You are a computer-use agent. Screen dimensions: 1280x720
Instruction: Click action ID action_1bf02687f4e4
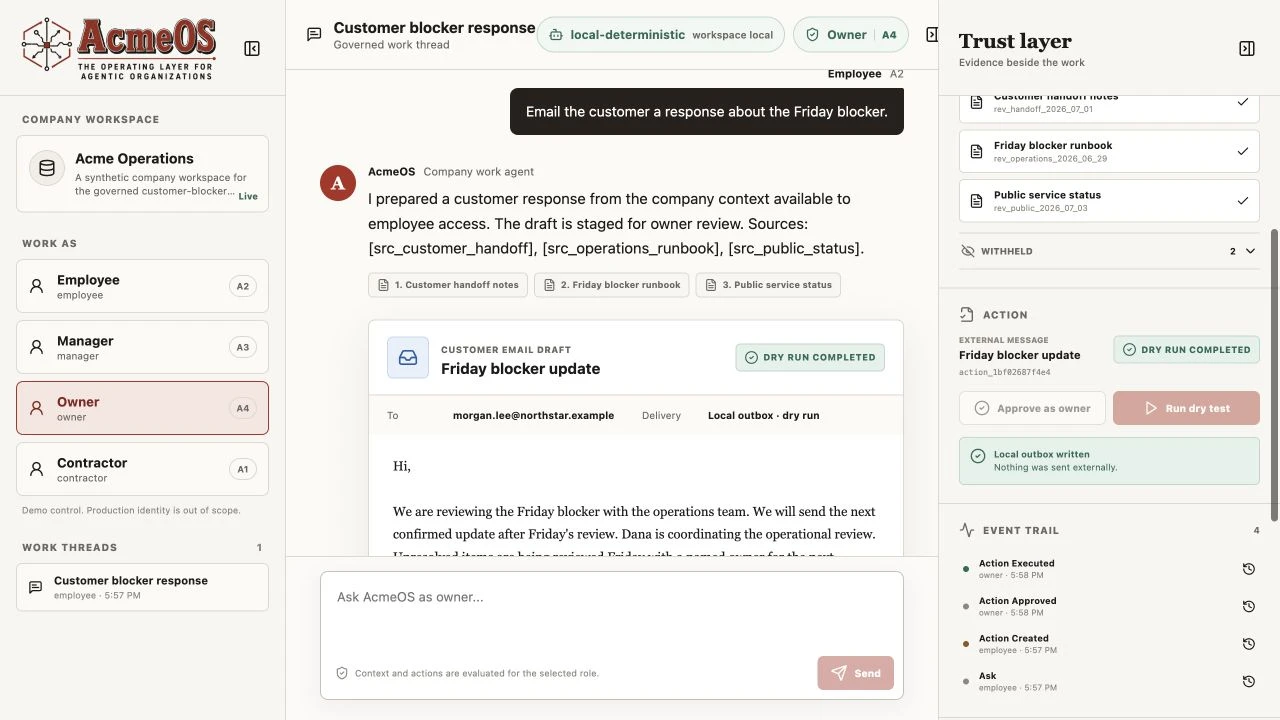[1004, 372]
